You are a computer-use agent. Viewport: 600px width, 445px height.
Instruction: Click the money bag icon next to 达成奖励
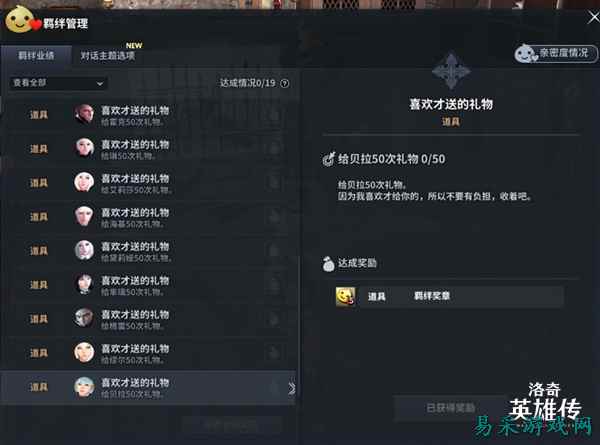[x=328, y=264]
